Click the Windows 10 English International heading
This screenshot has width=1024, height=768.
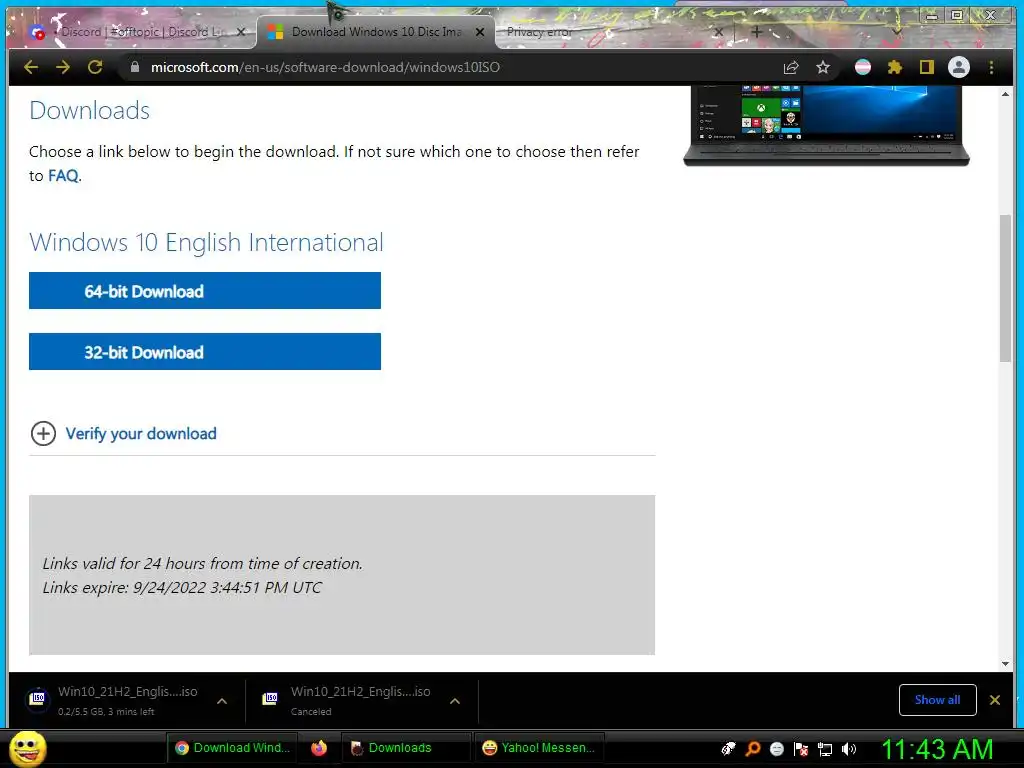point(206,242)
